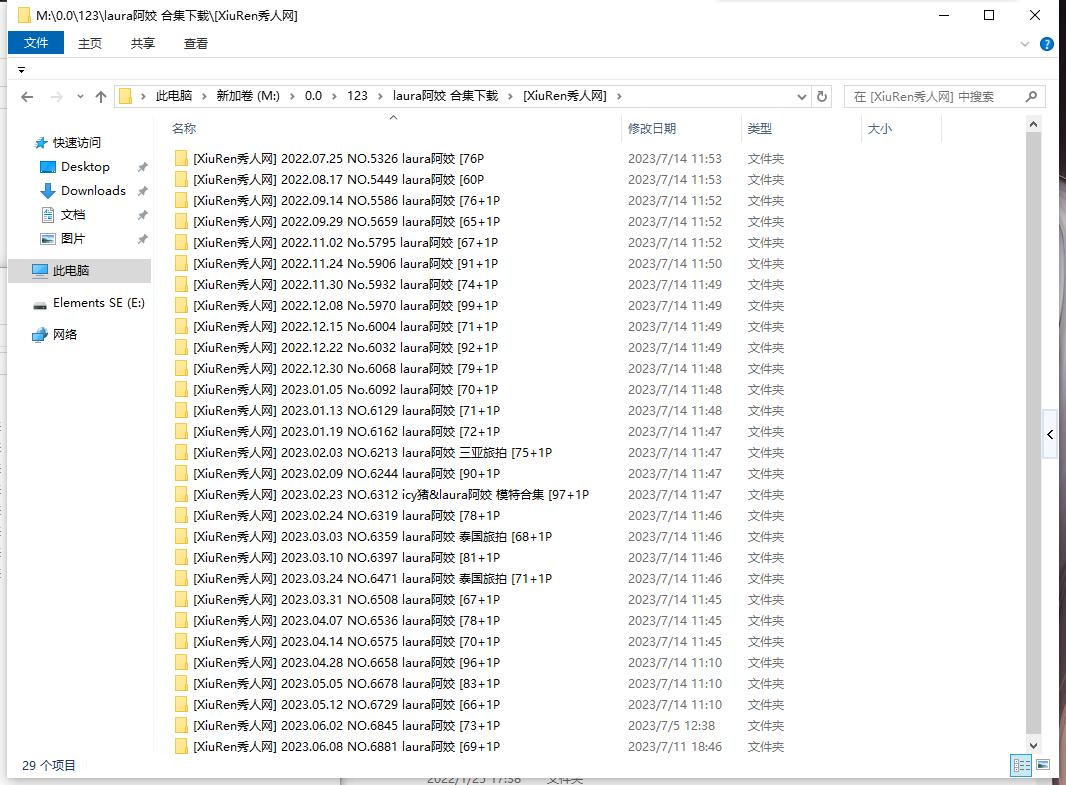Click the Forward navigation arrow
This screenshot has width=1066, height=785.
click(56, 97)
